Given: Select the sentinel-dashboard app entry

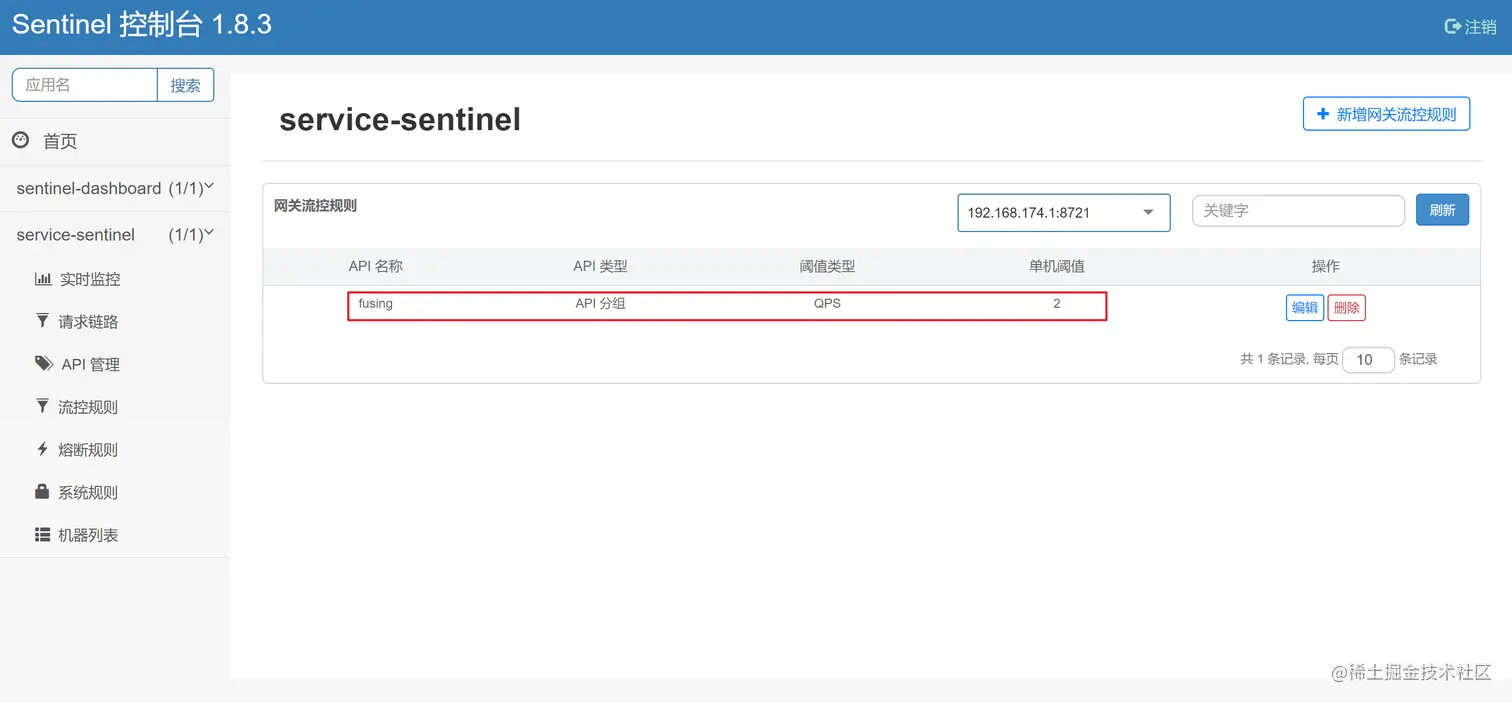Looking at the screenshot, I should (115, 188).
